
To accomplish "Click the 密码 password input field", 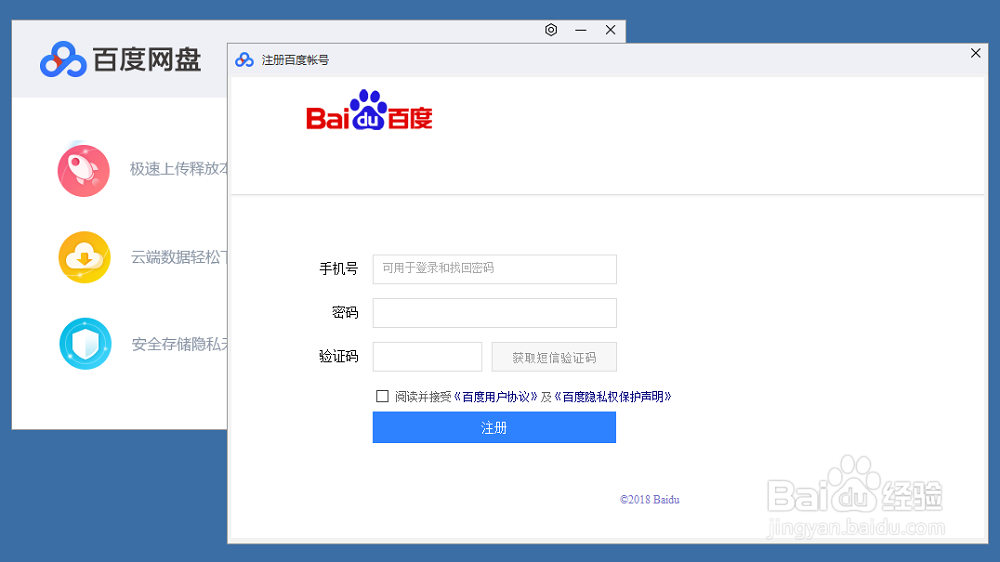I will pos(494,313).
